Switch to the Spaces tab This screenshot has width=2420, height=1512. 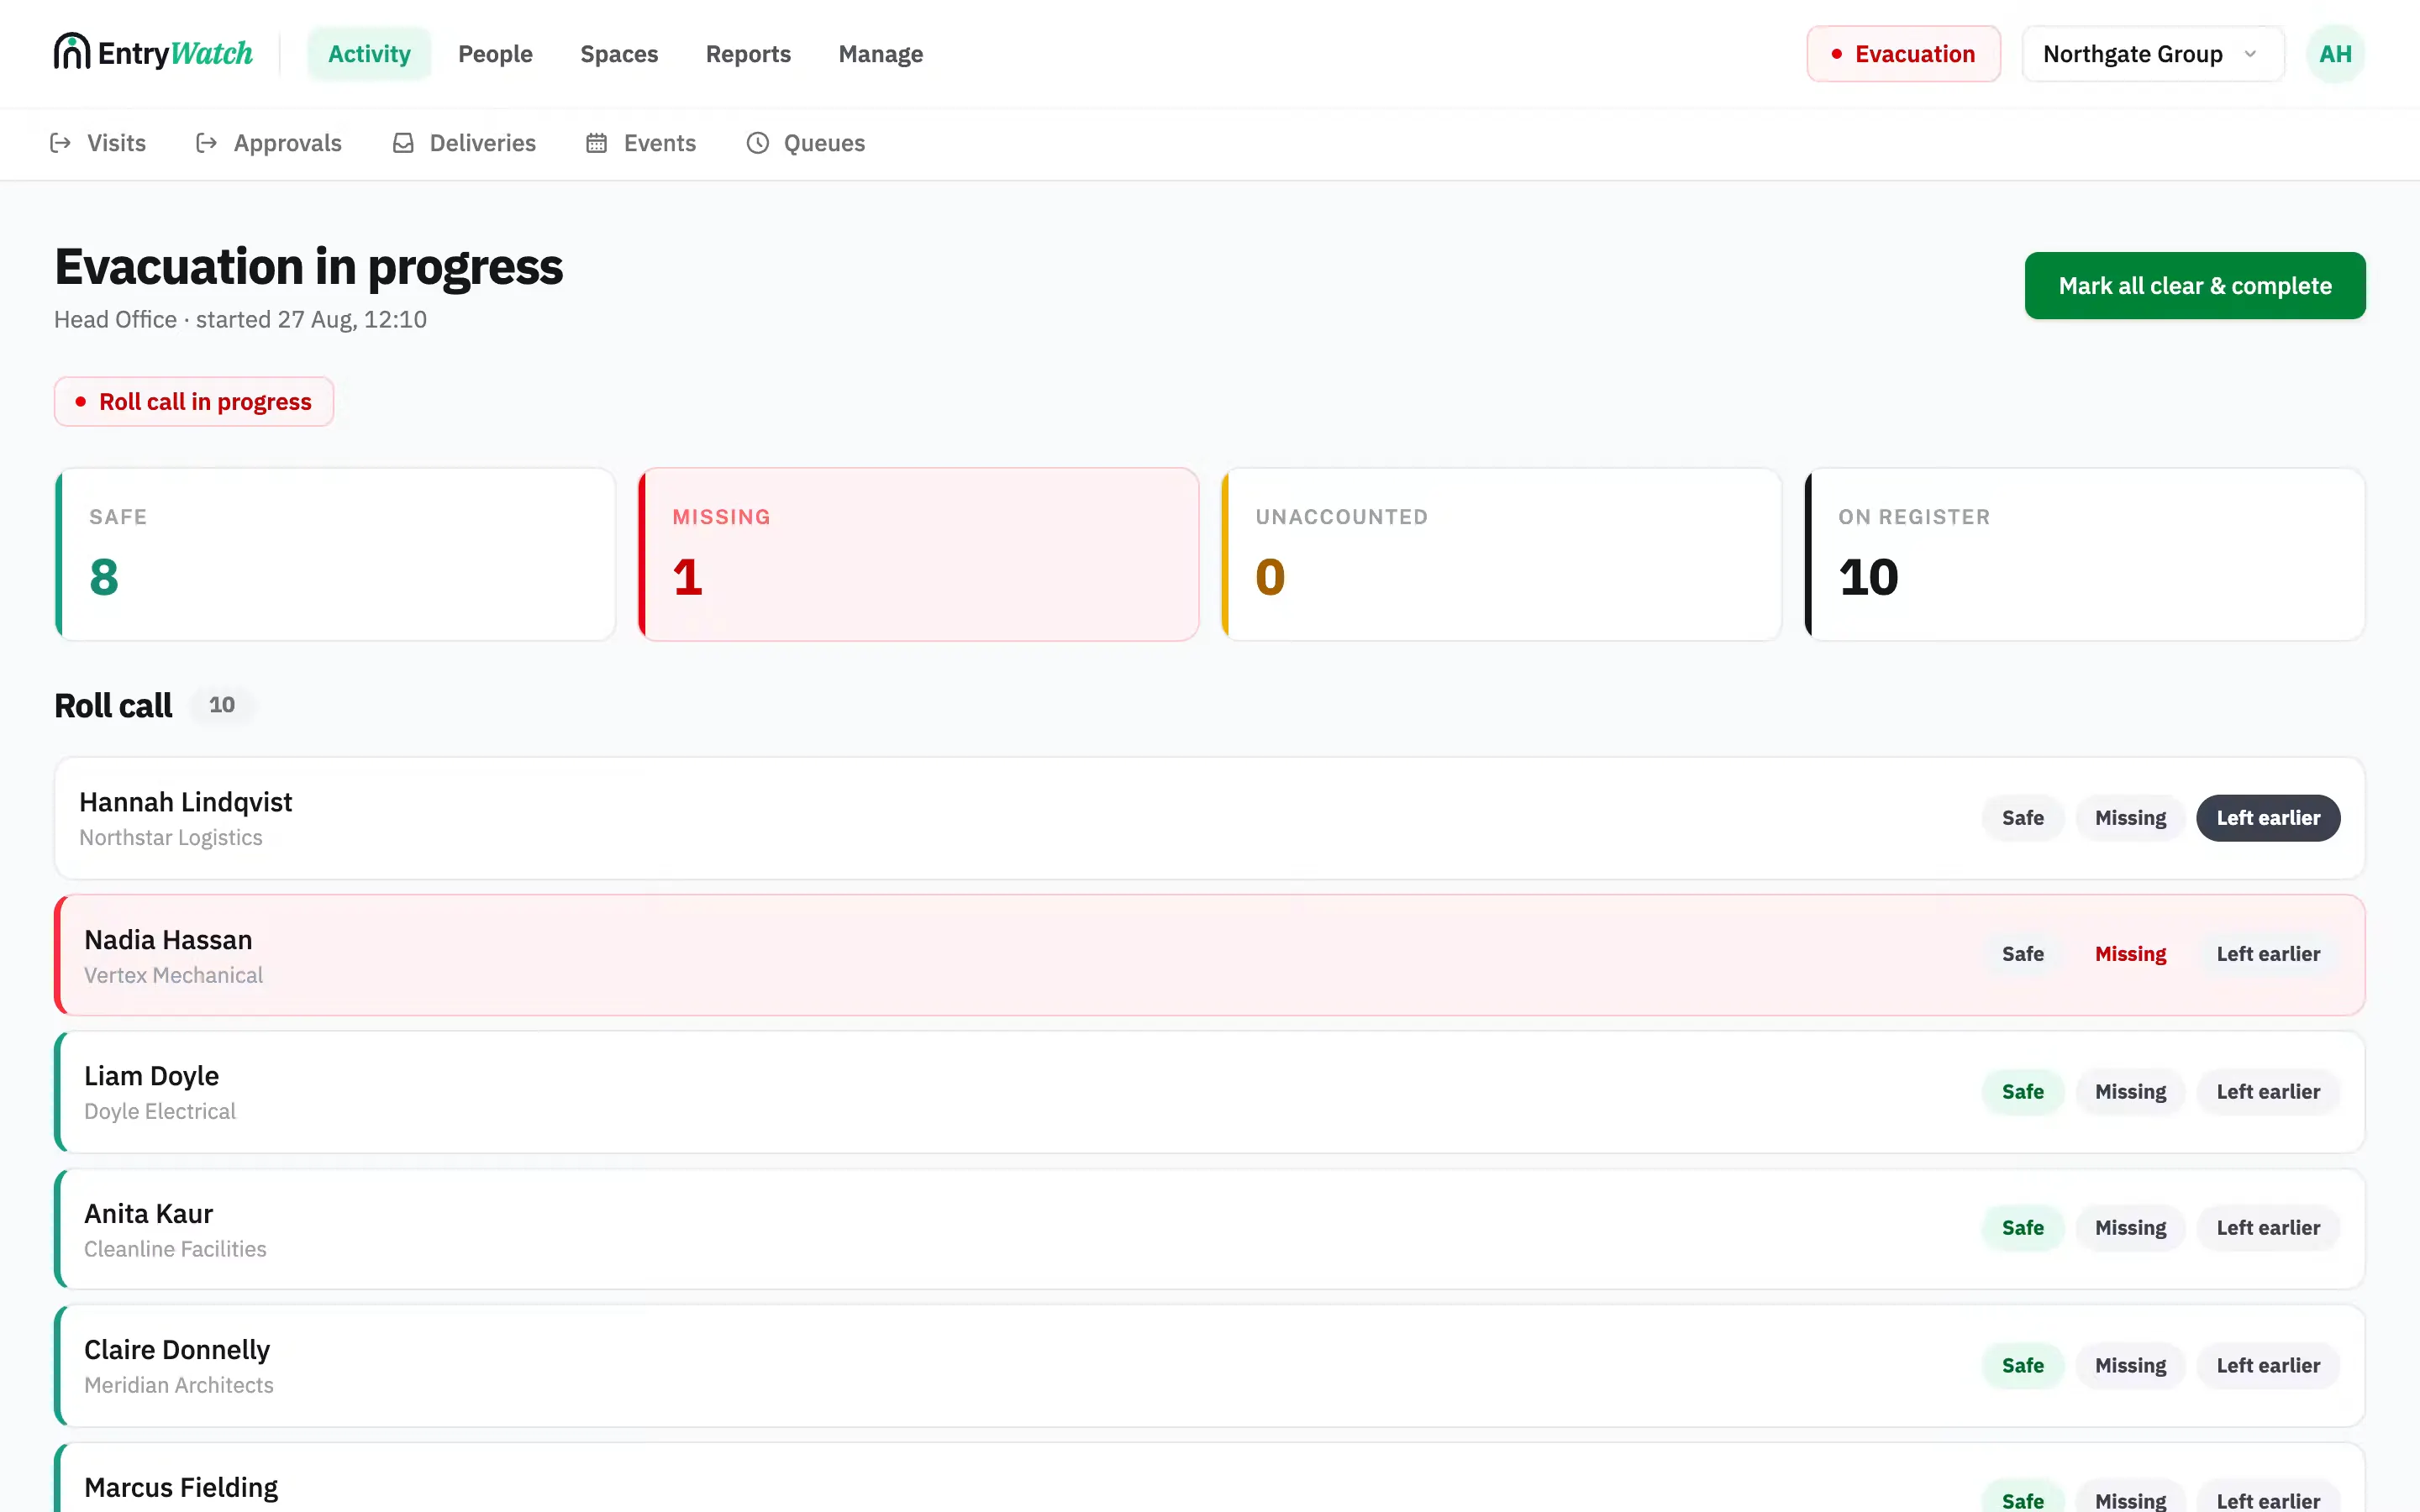619,54
